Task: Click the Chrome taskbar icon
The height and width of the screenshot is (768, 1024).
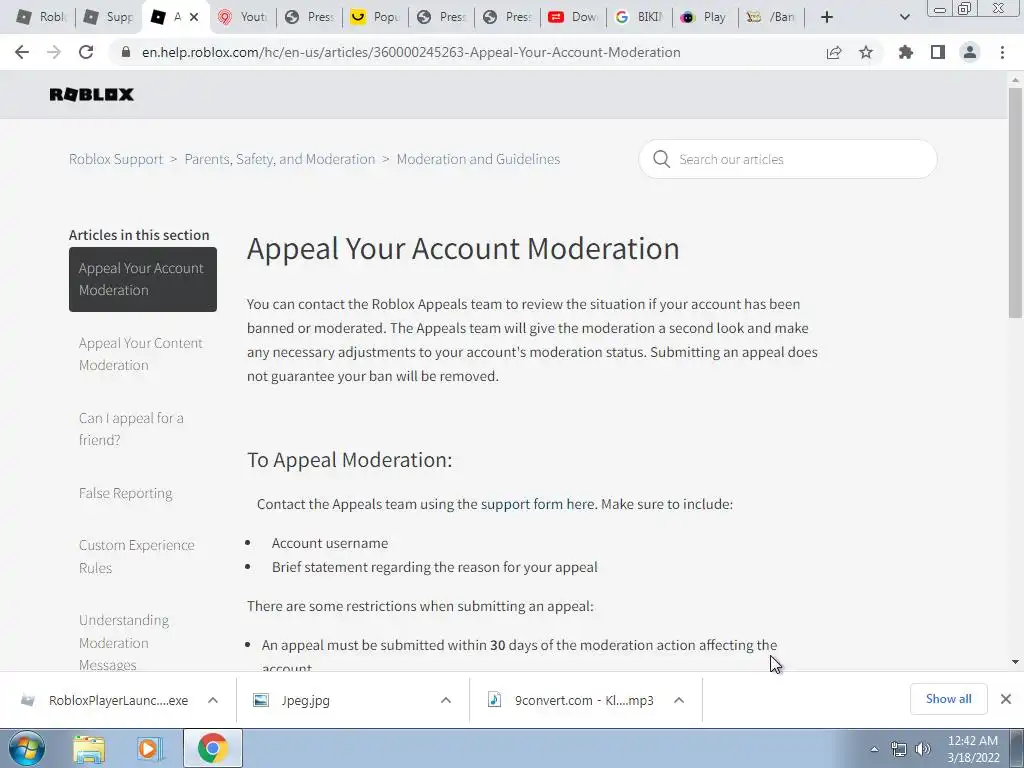Action: click(212, 748)
